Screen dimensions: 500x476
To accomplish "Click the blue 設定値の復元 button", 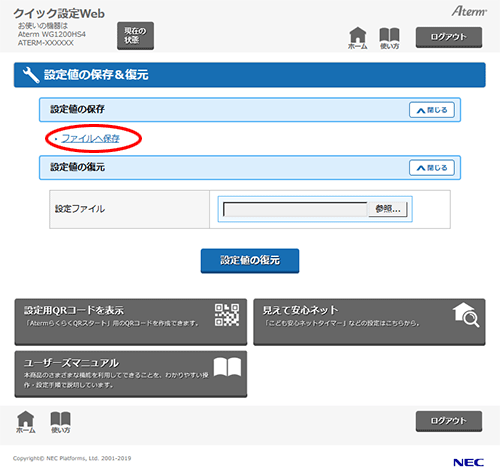I will click(x=250, y=260).
